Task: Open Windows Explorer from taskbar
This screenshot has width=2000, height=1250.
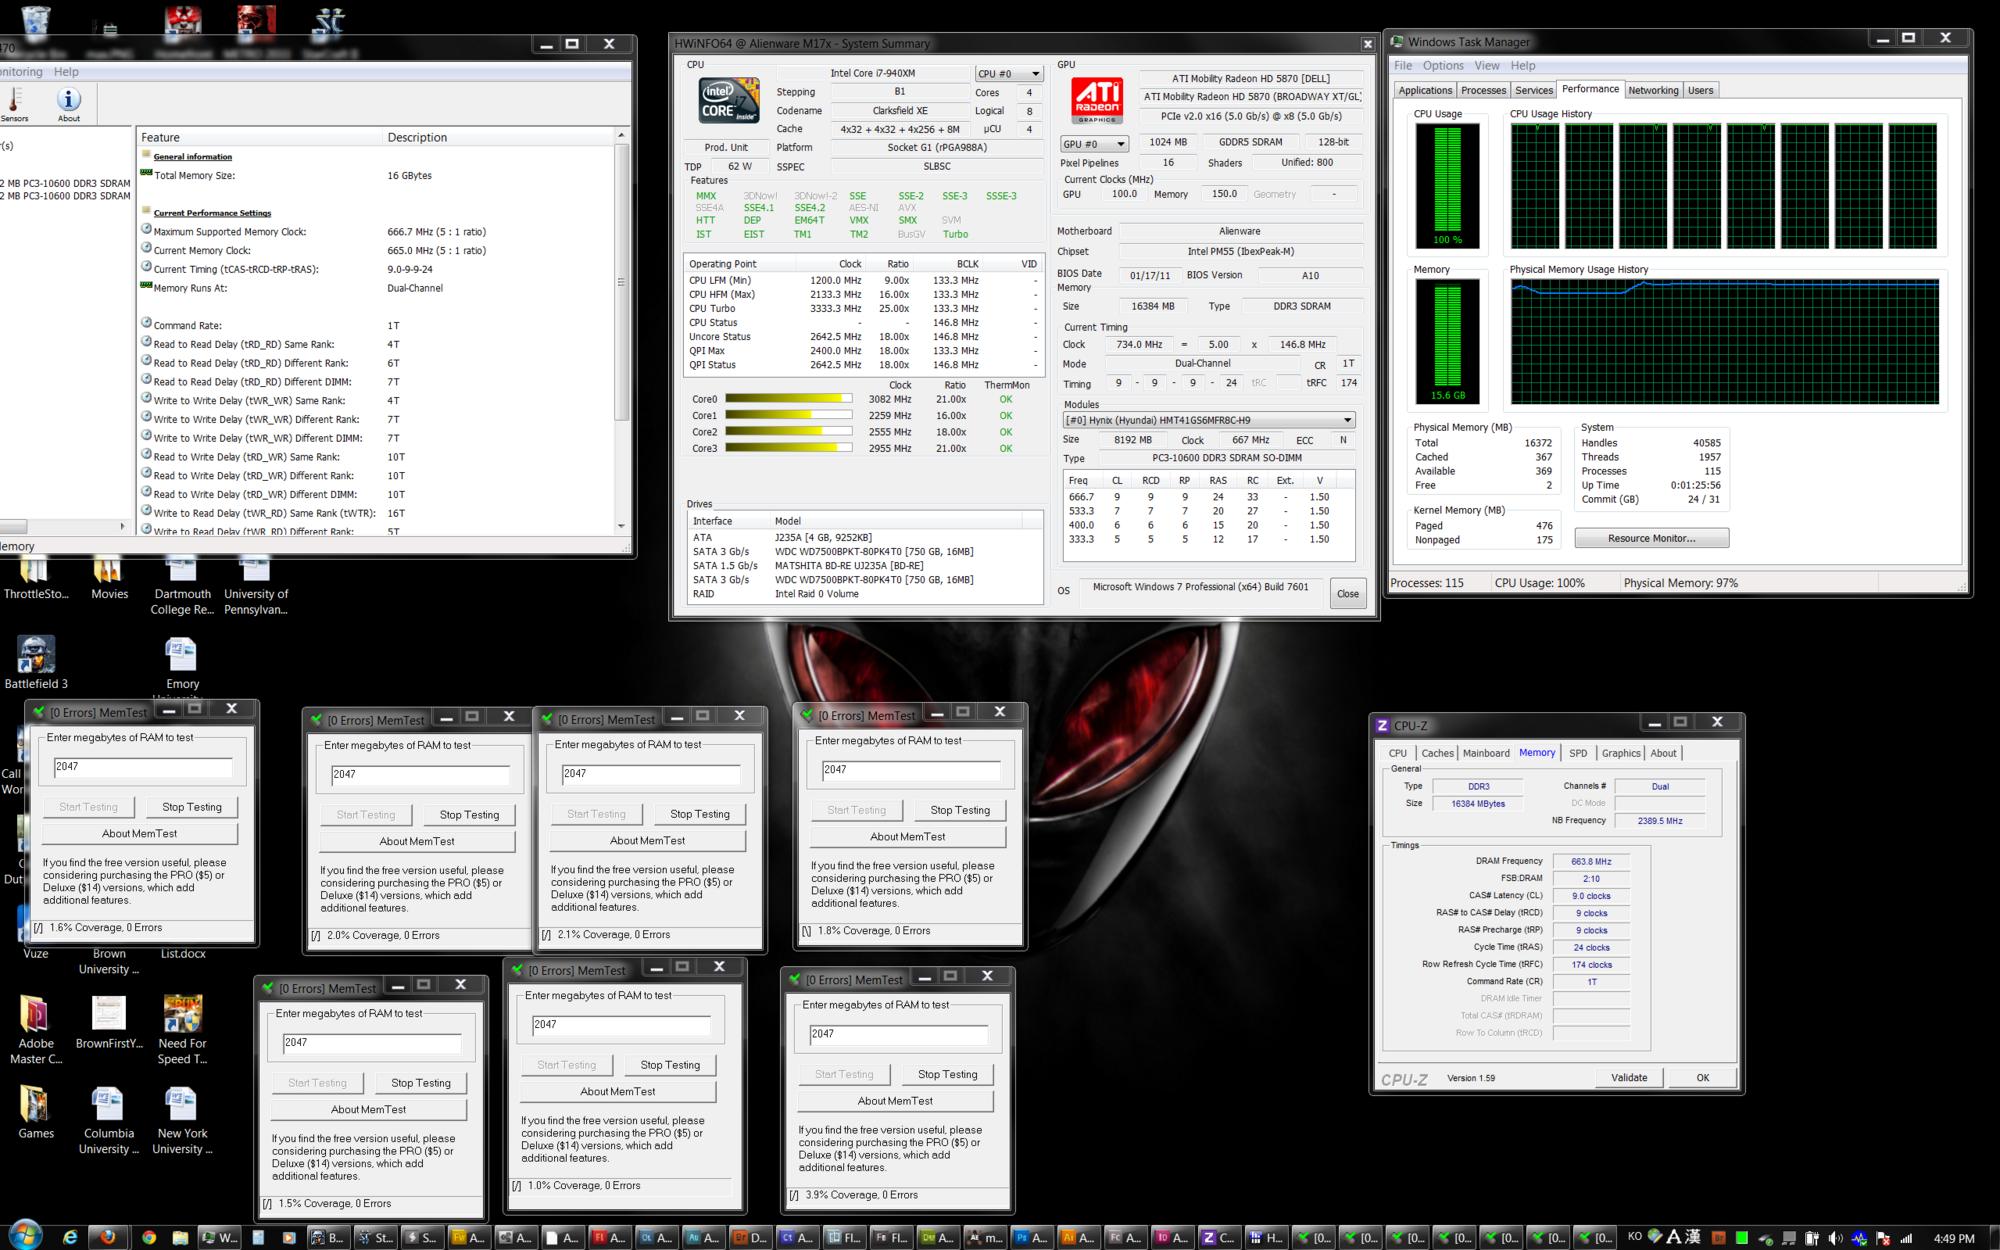Action: coord(180,1237)
